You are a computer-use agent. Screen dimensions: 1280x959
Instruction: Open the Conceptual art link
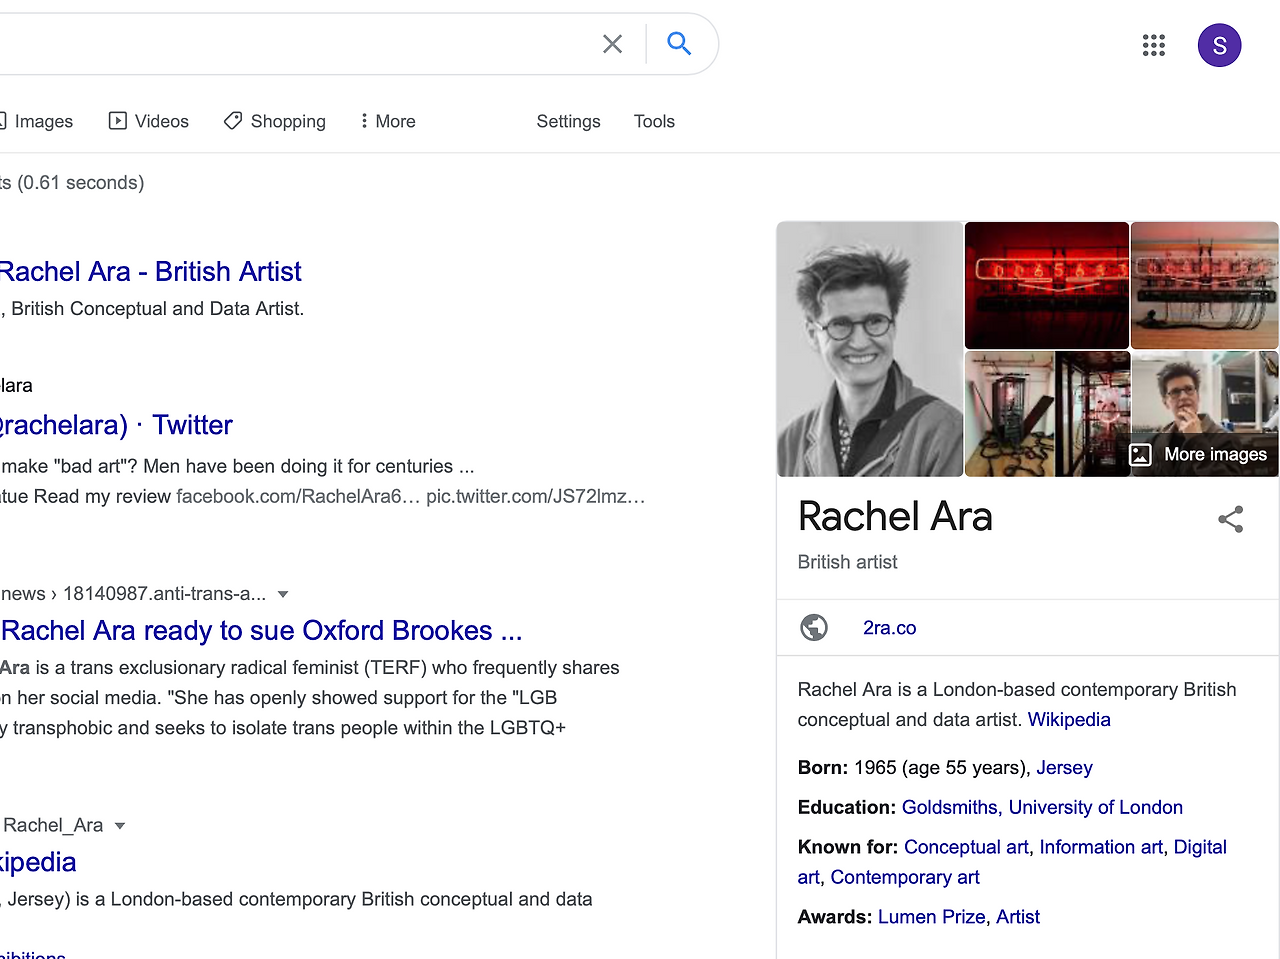tap(966, 848)
